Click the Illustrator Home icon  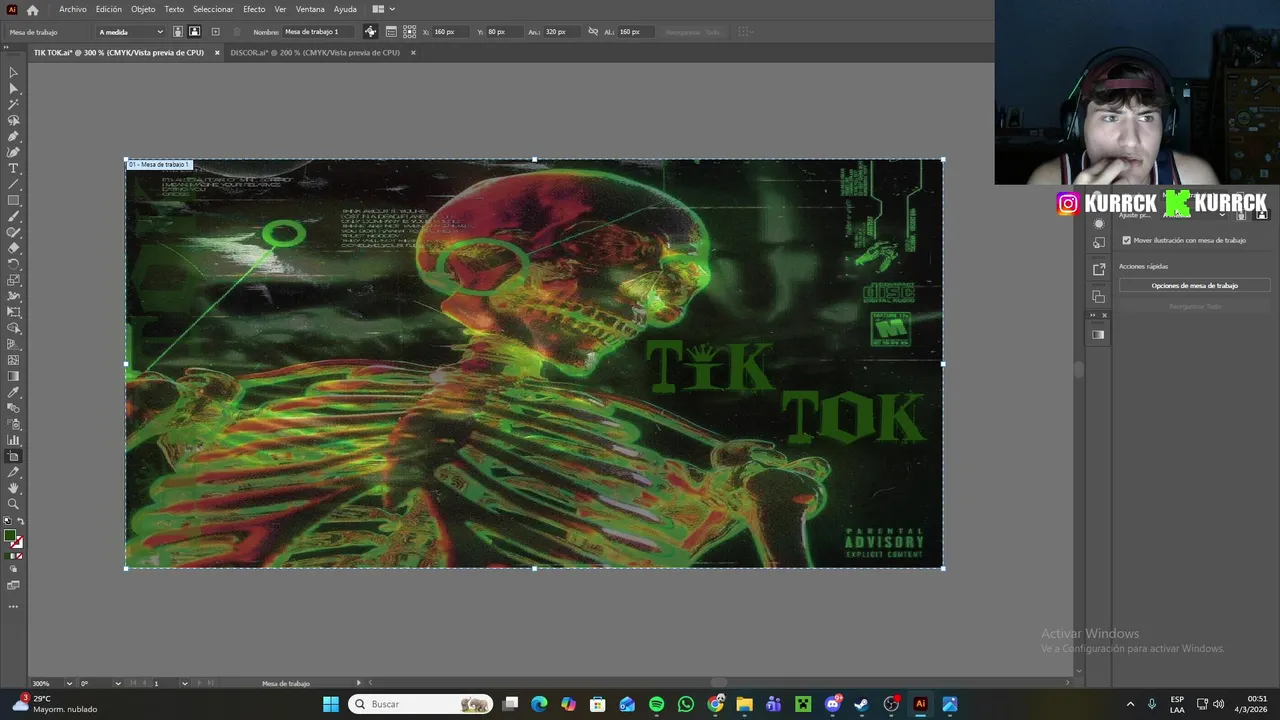[x=33, y=10]
